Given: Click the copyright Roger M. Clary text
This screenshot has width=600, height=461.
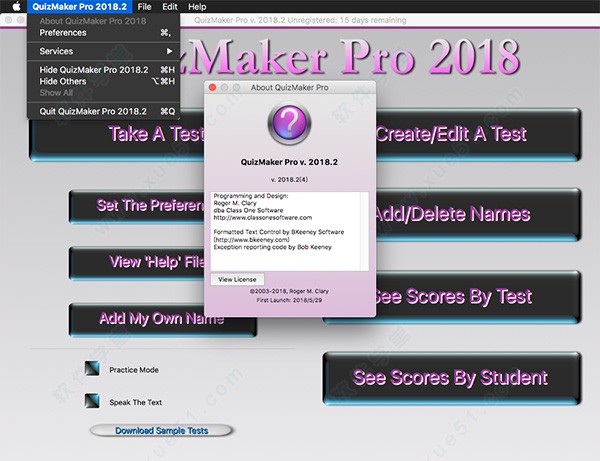Looking at the screenshot, I should point(289,291).
